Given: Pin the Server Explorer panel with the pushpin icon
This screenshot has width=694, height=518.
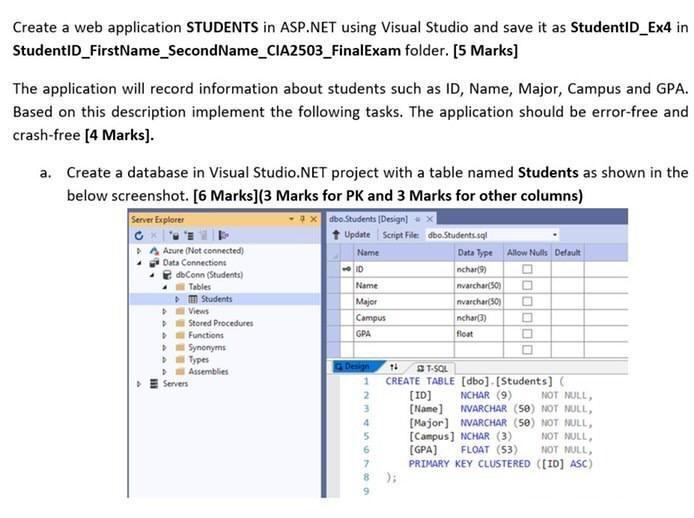Looking at the screenshot, I should point(303,219).
